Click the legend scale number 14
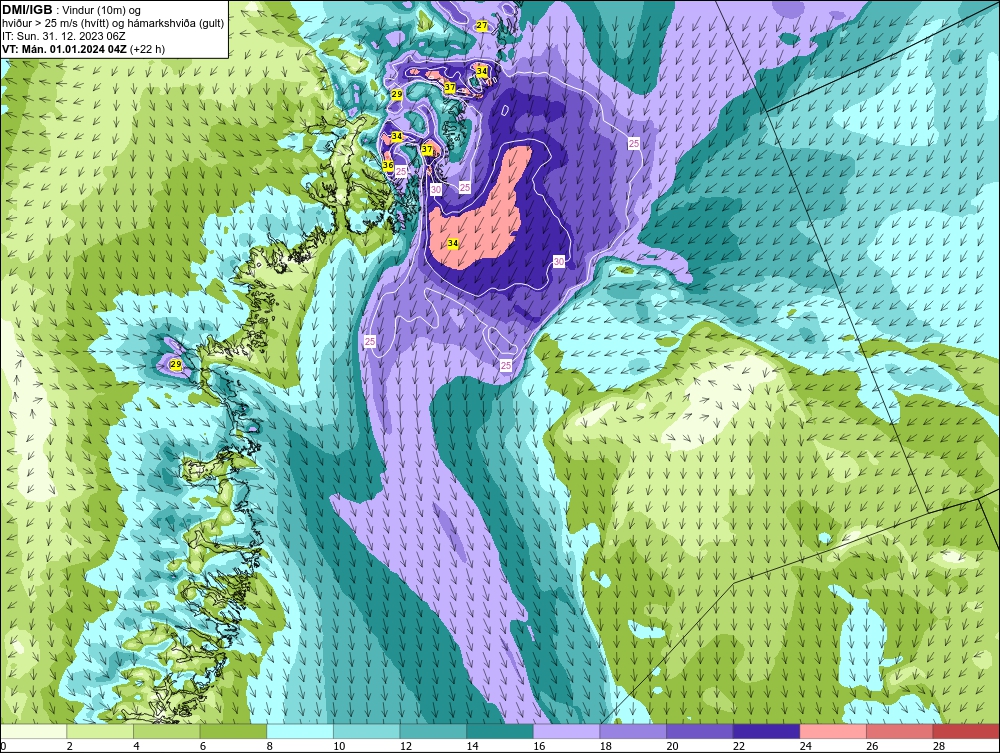Viewport: 1000px width, 753px height. pos(472,746)
